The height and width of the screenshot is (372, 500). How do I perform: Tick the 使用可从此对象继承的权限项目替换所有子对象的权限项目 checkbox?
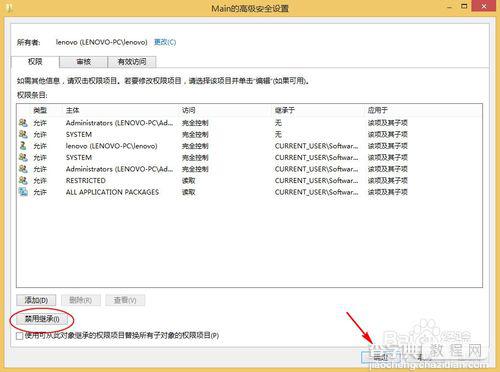[x=20, y=336]
